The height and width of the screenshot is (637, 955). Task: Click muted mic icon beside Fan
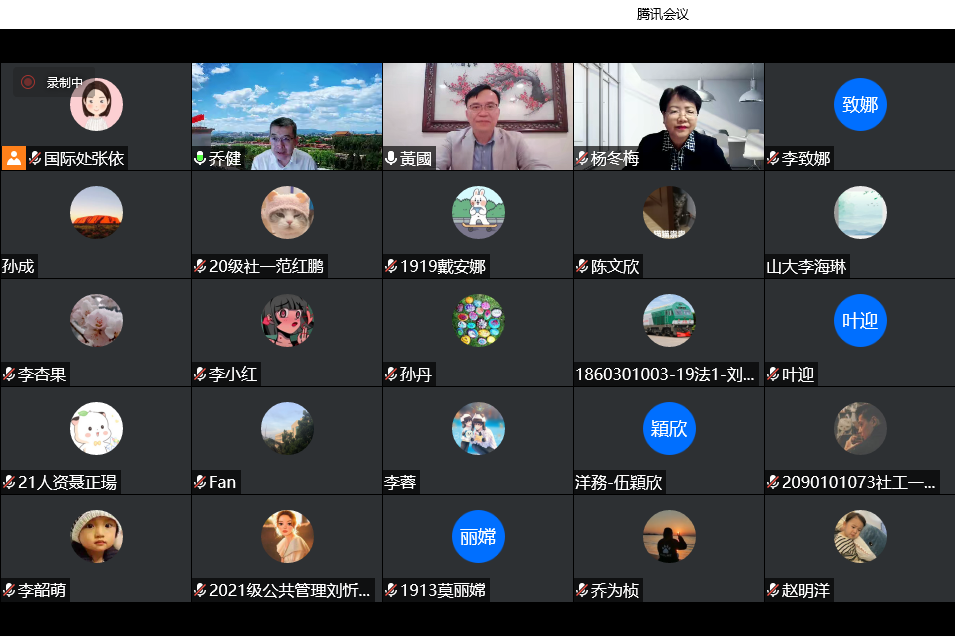click(200, 483)
